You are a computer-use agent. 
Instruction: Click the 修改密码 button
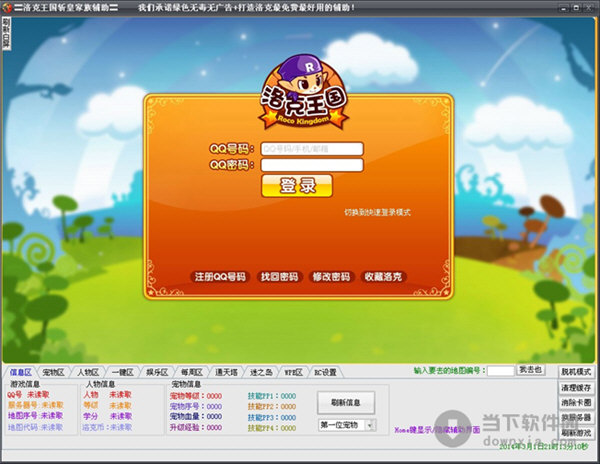coord(331,277)
